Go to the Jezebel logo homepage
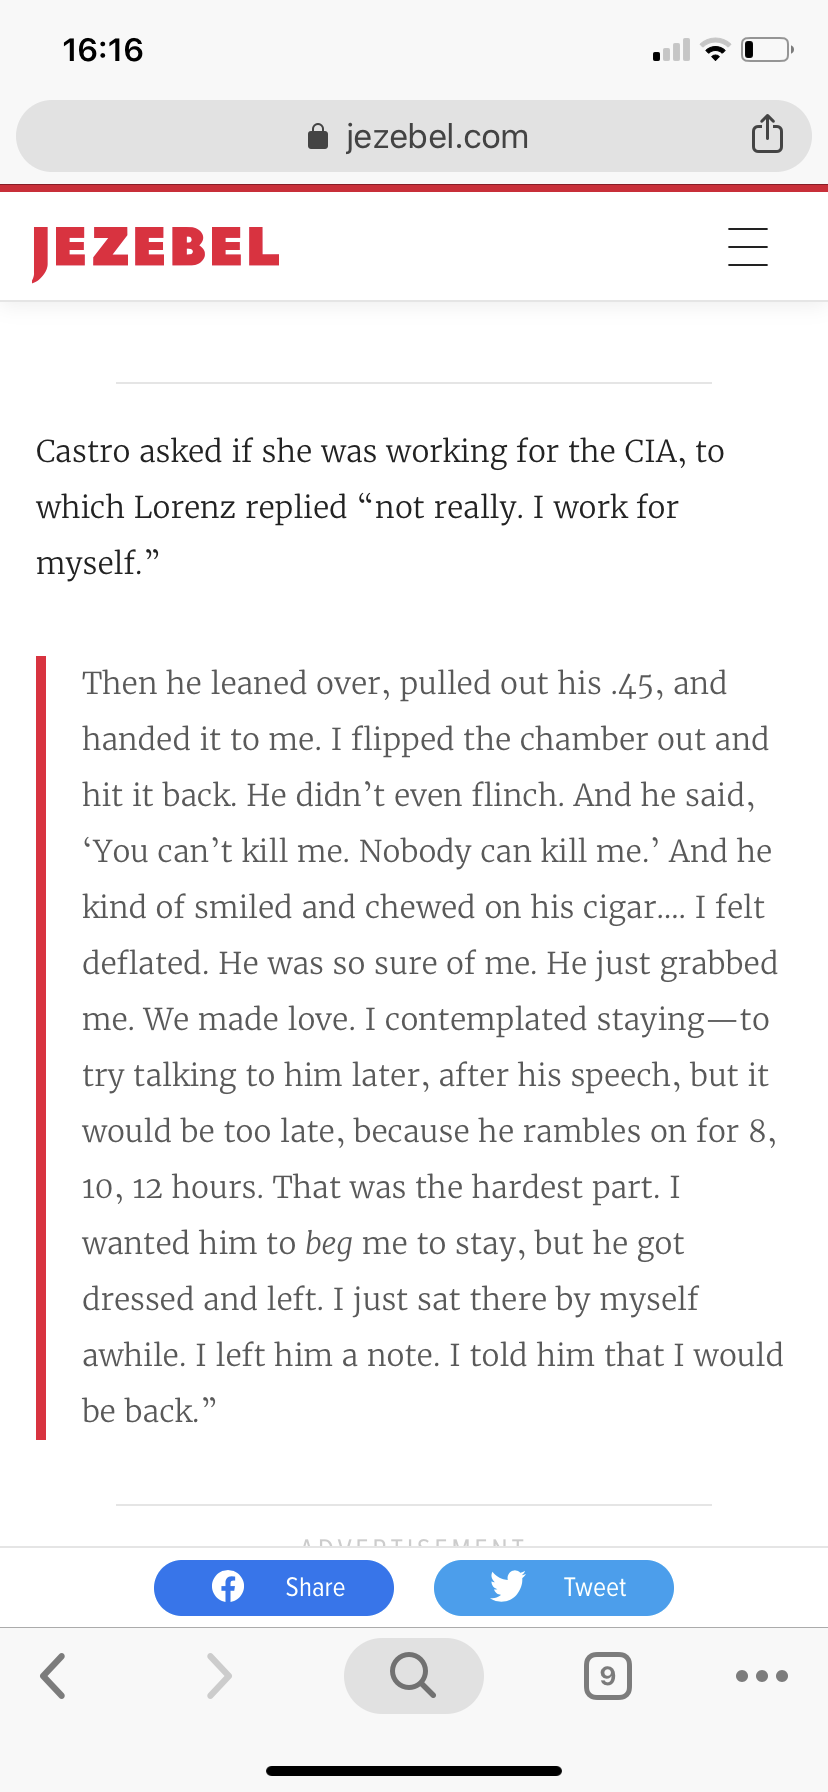Image resolution: width=828 pixels, height=1792 pixels. click(156, 250)
